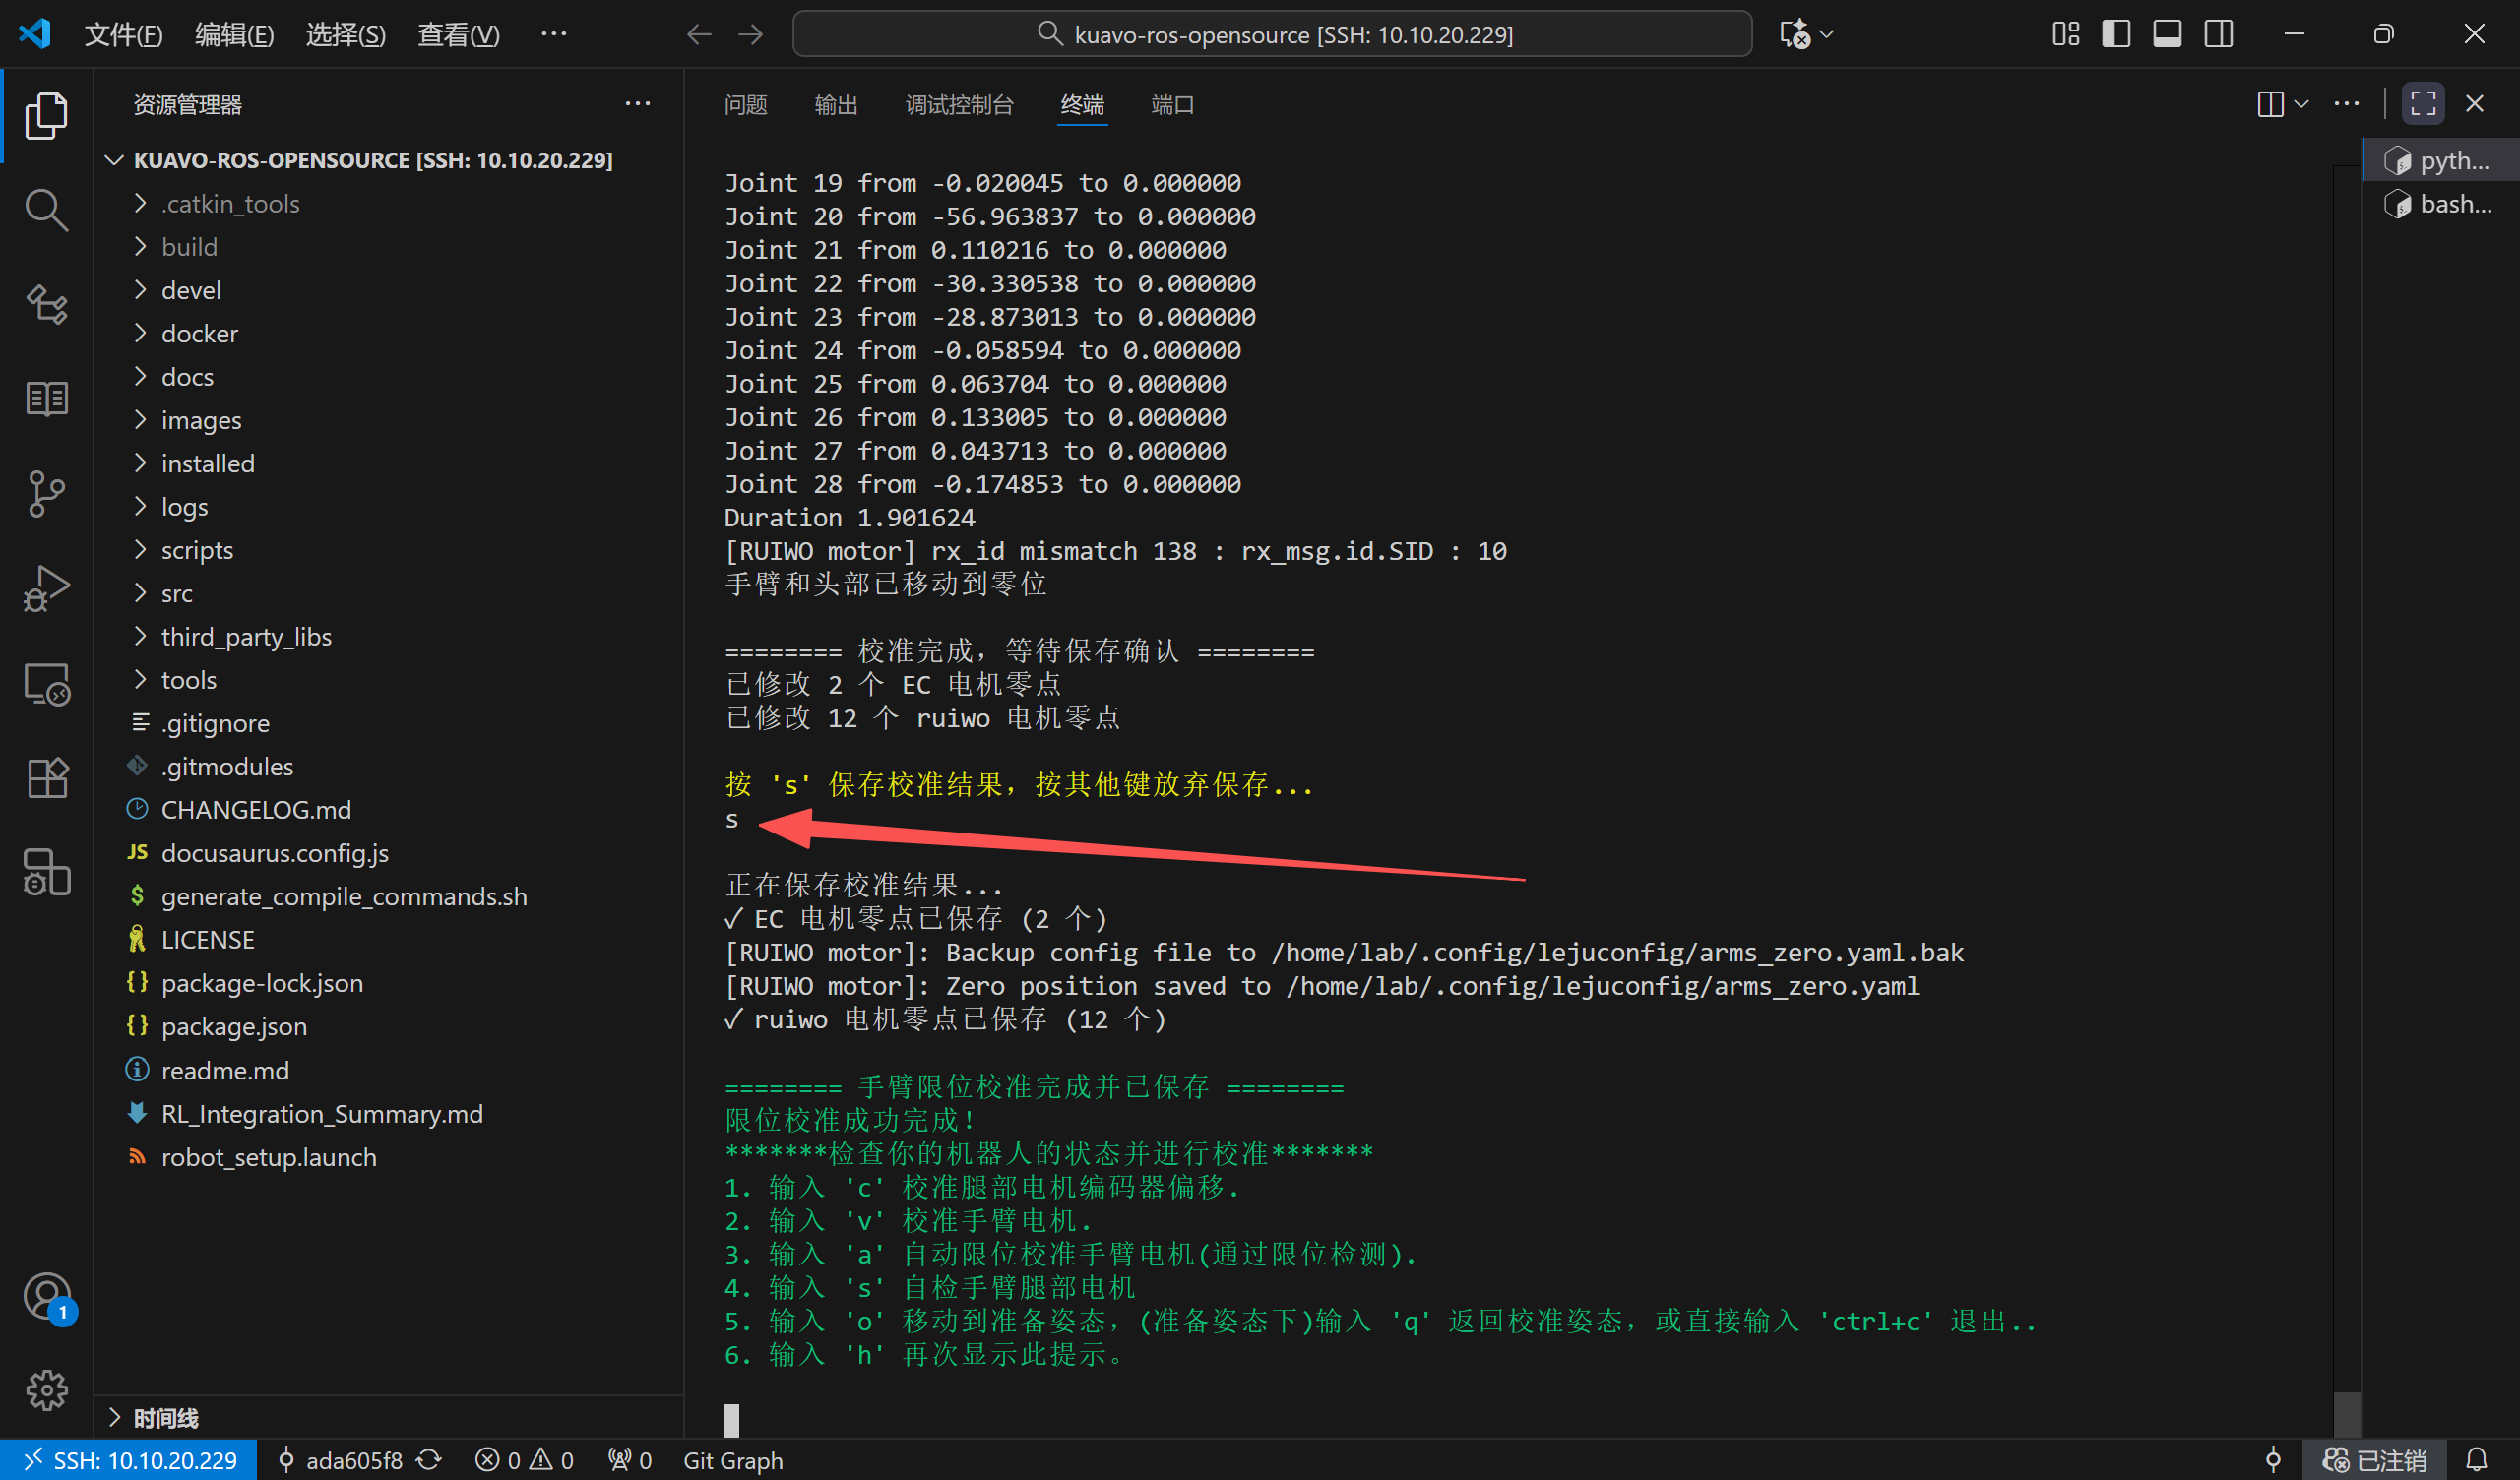The image size is (2520, 1480).
Task: Switch to the 输出 panel tab
Action: point(836,105)
